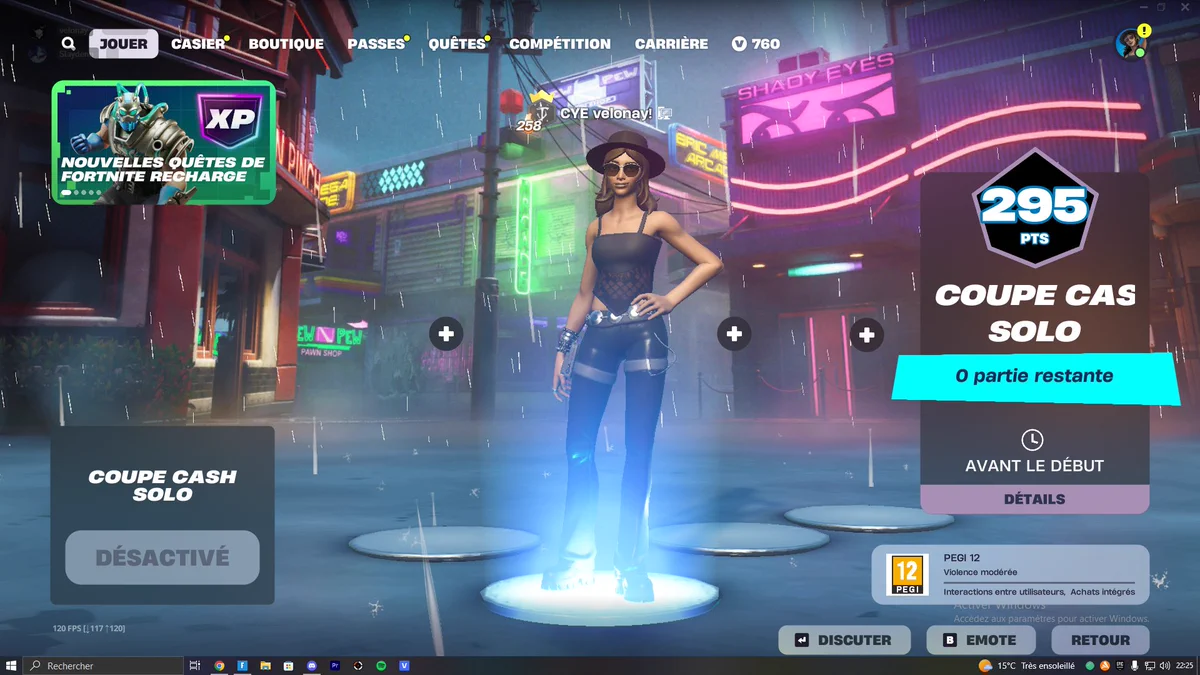Click the 0 partie restante banner

1034,376
